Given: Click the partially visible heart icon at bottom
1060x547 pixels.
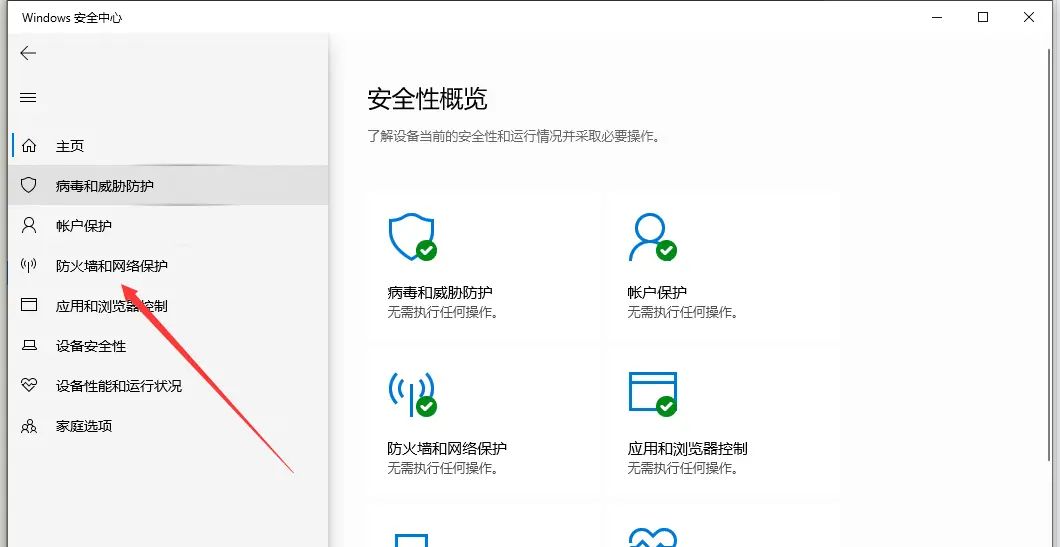Looking at the screenshot, I should [x=652, y=538].
